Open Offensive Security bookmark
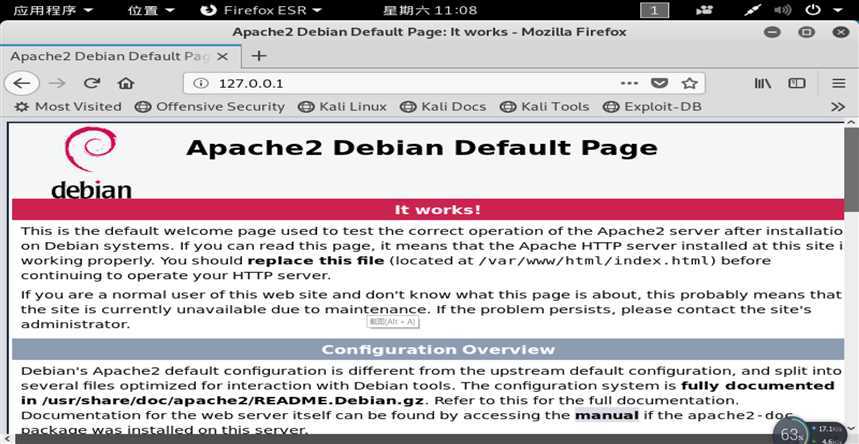The width and height of the screenshot is (859, 444). coord(210,106)
